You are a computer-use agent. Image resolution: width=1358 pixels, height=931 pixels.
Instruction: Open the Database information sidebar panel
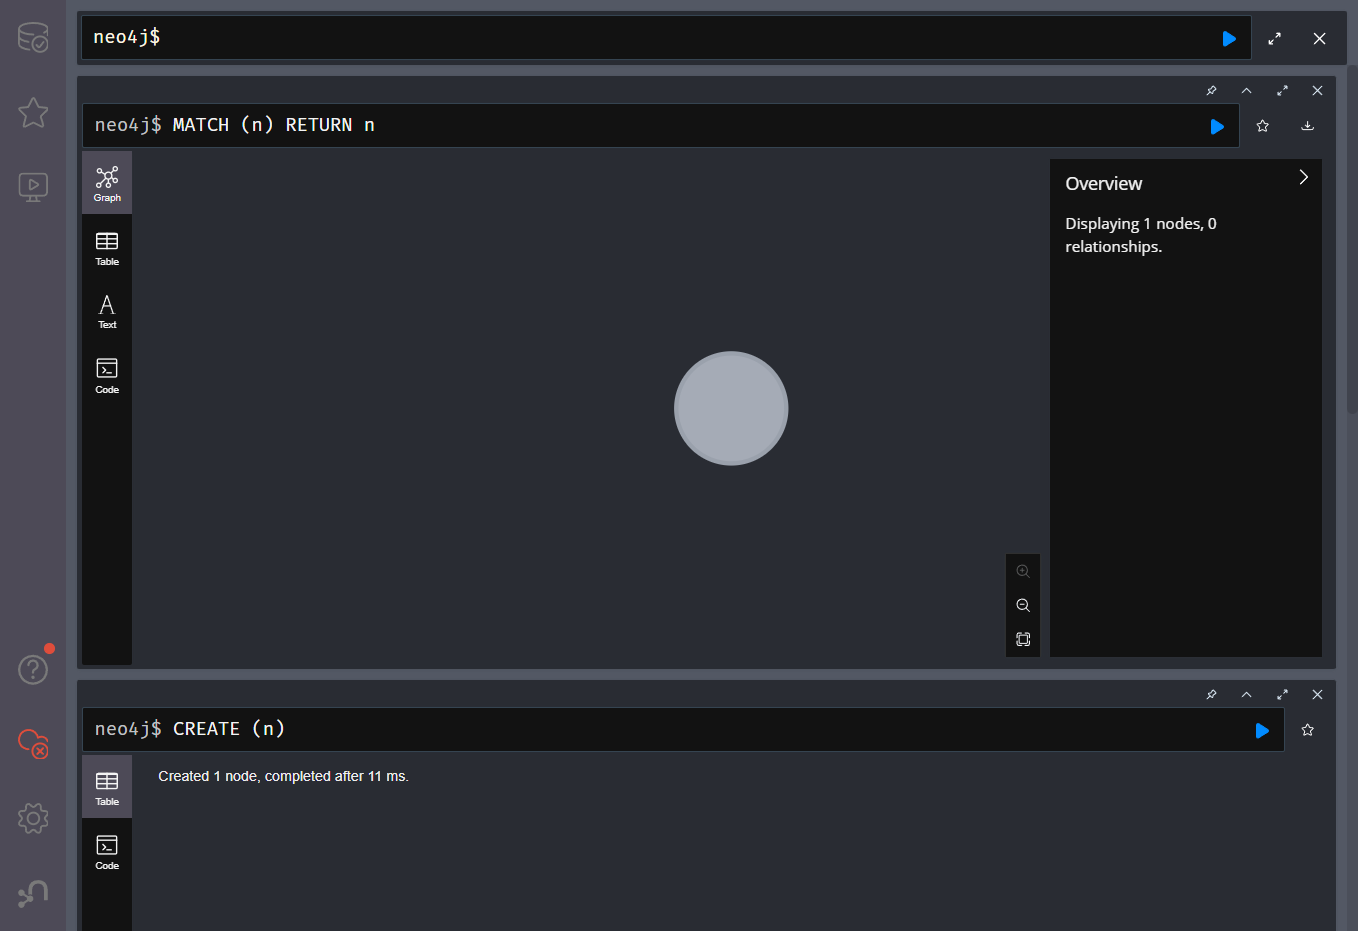[x=33, y=38]
